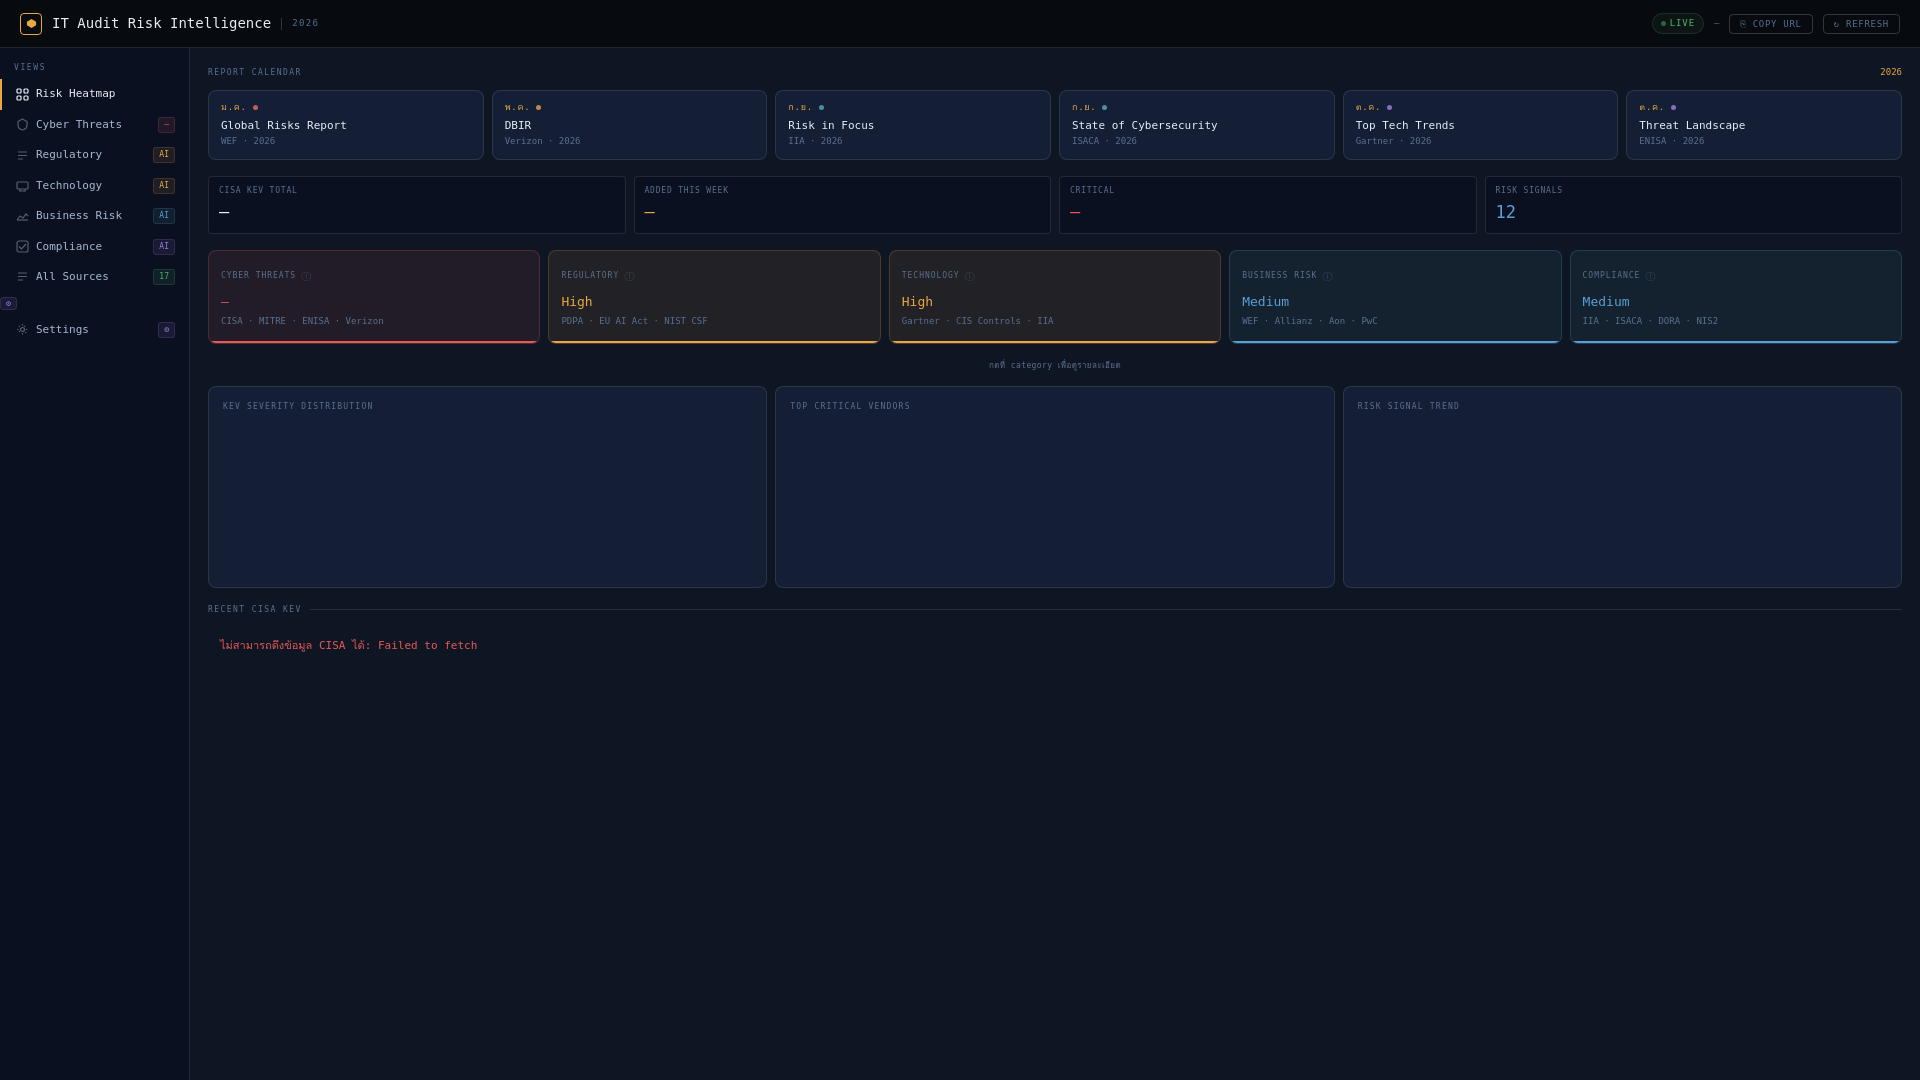This screenshot has height=1080, width=1920.
Task: Click the CISA KEV Total stat tile
Action: (417, 205)
